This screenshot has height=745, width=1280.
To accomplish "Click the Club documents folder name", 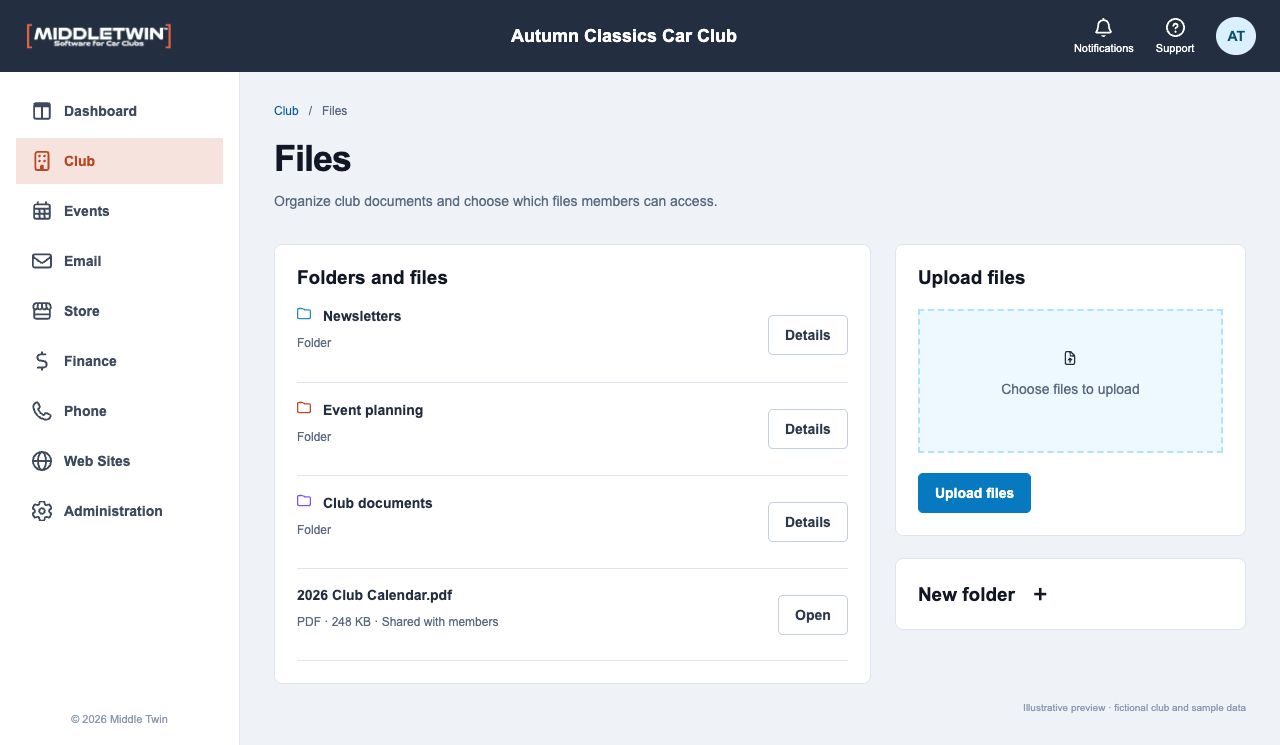I will [x=378, y=503].
